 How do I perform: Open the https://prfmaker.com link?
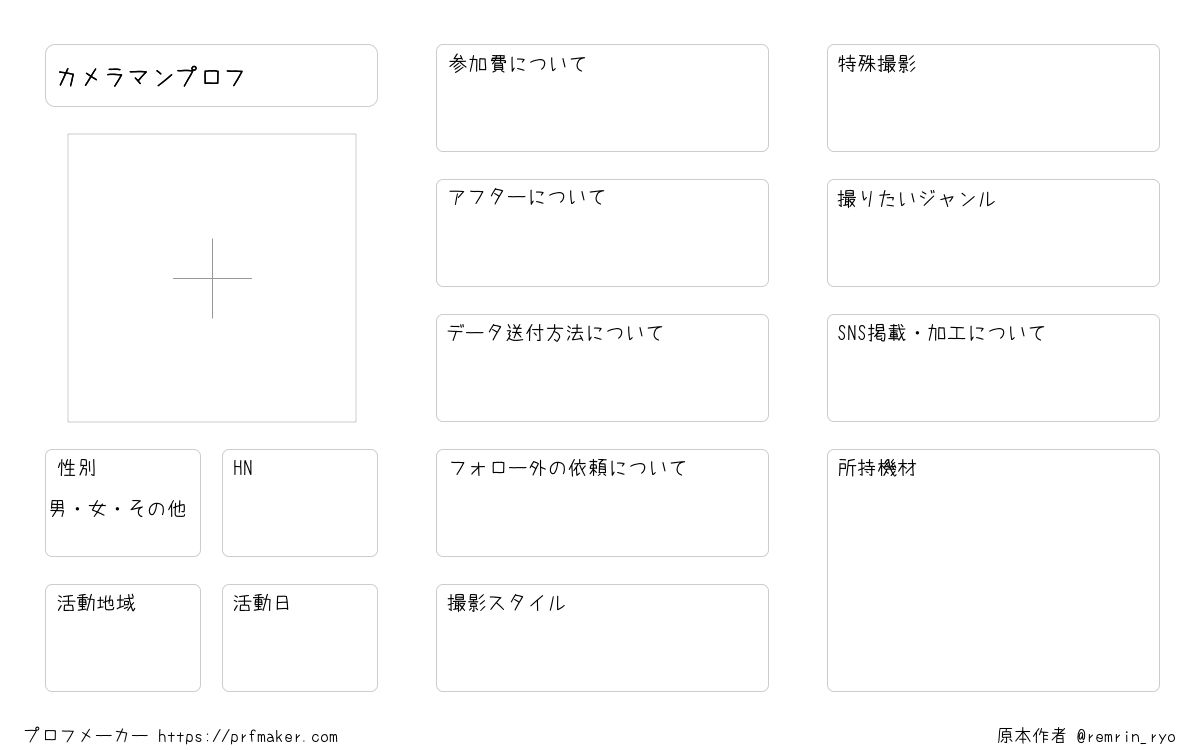[x=248, y=737]
